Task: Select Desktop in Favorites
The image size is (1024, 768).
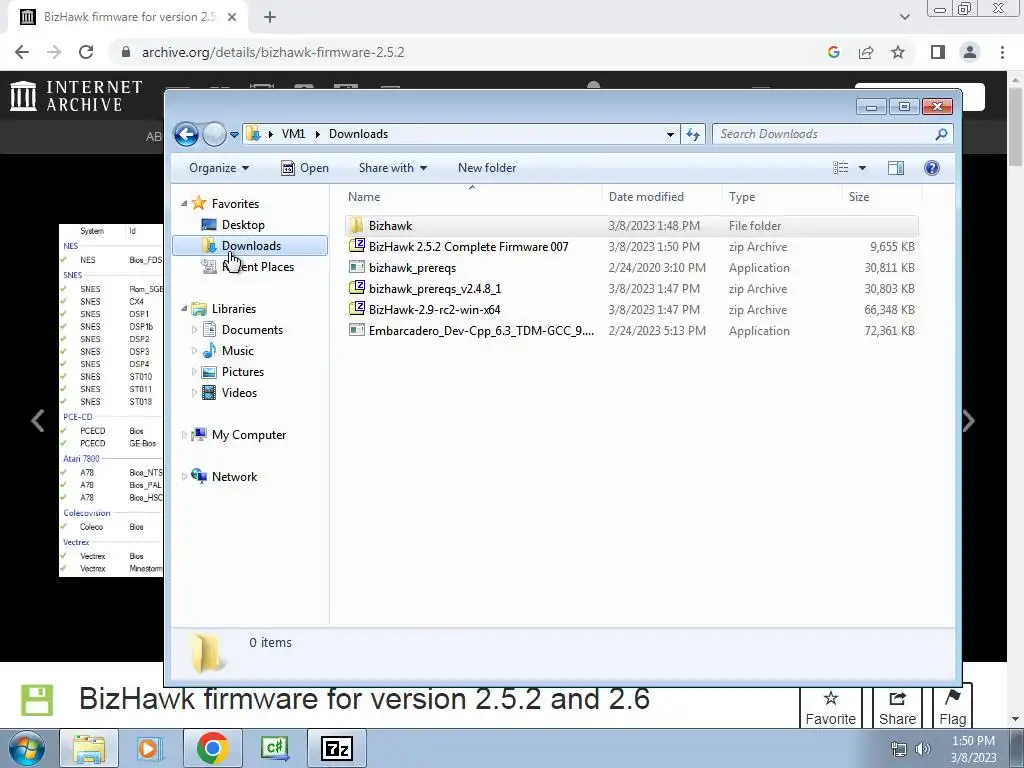Action: tap(243, 225)
